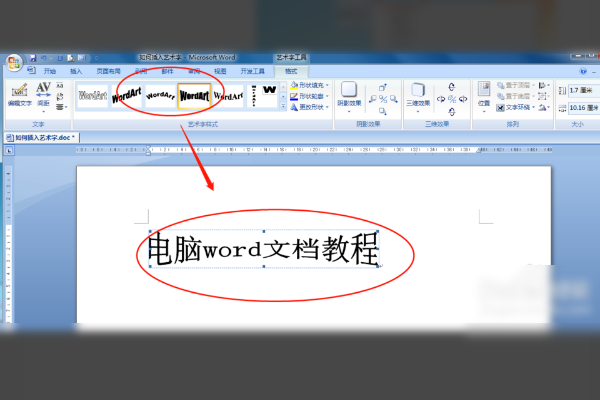600x400 pixels.
Task: Open Word help icon
Action: click(x=583, y=71)
